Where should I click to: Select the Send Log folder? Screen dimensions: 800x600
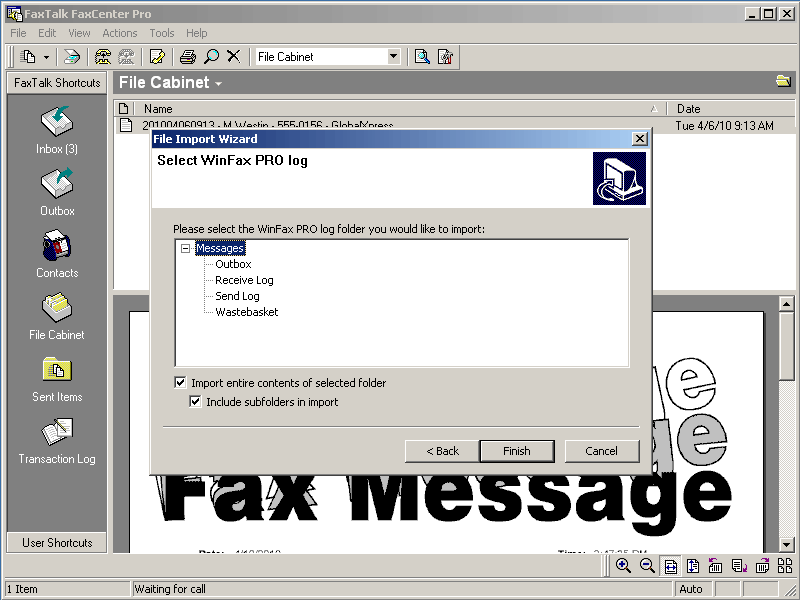point(237,296)
